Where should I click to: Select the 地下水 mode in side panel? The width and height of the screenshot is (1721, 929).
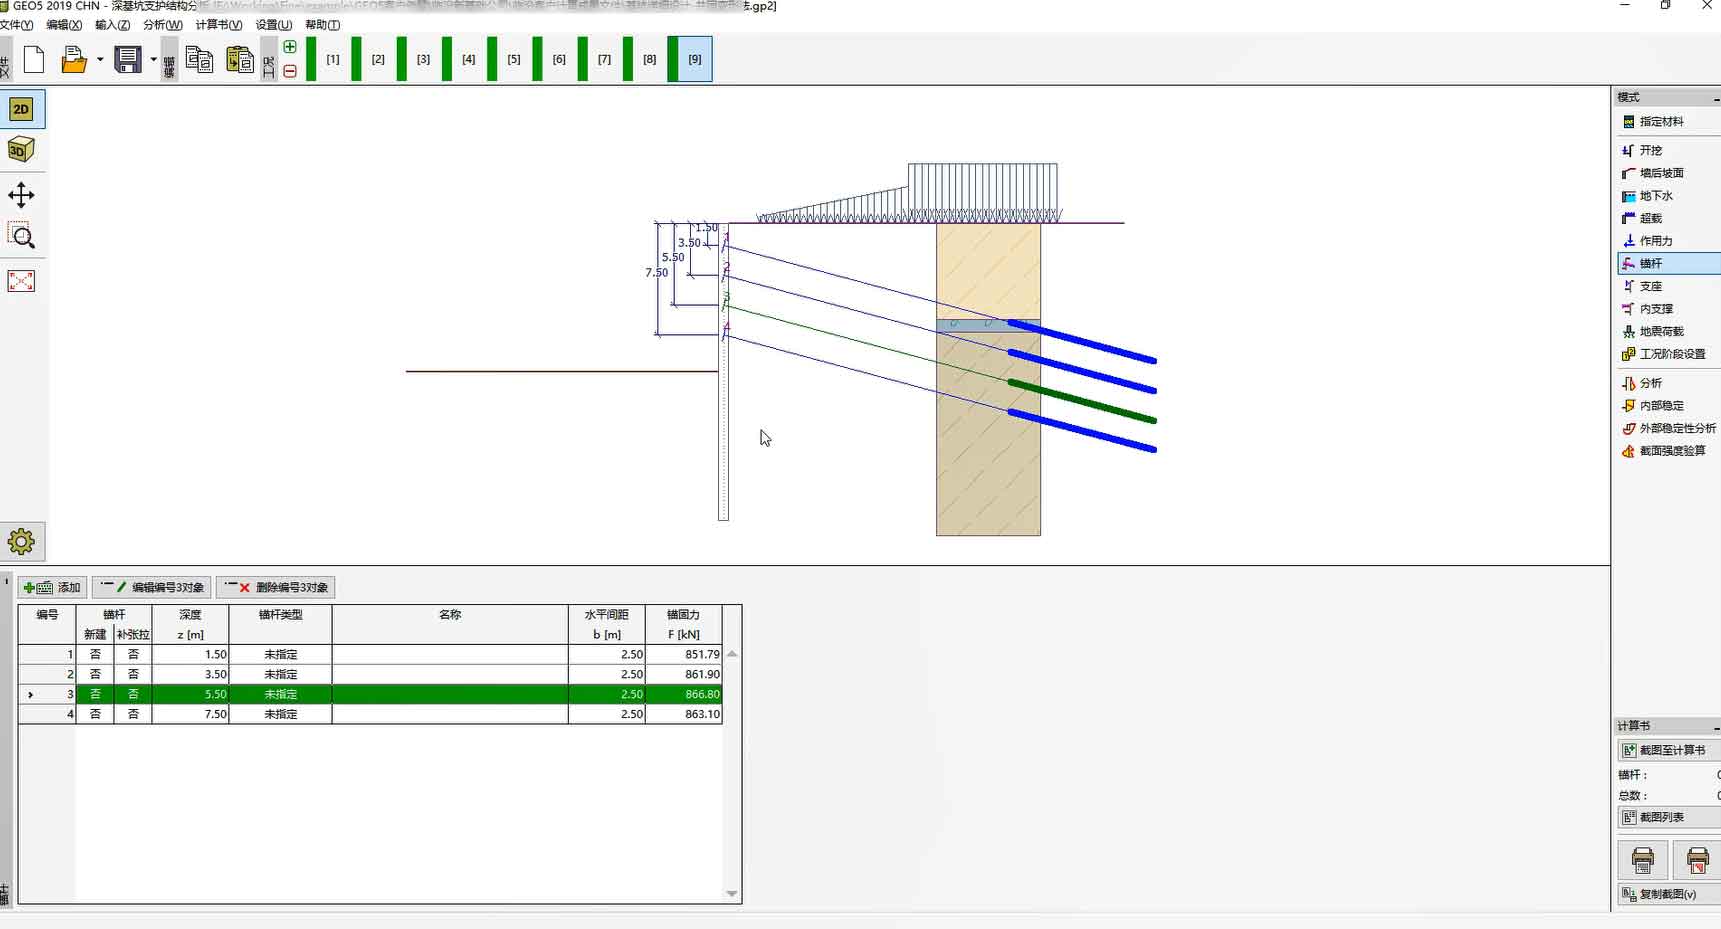[x=1655, y=196]
